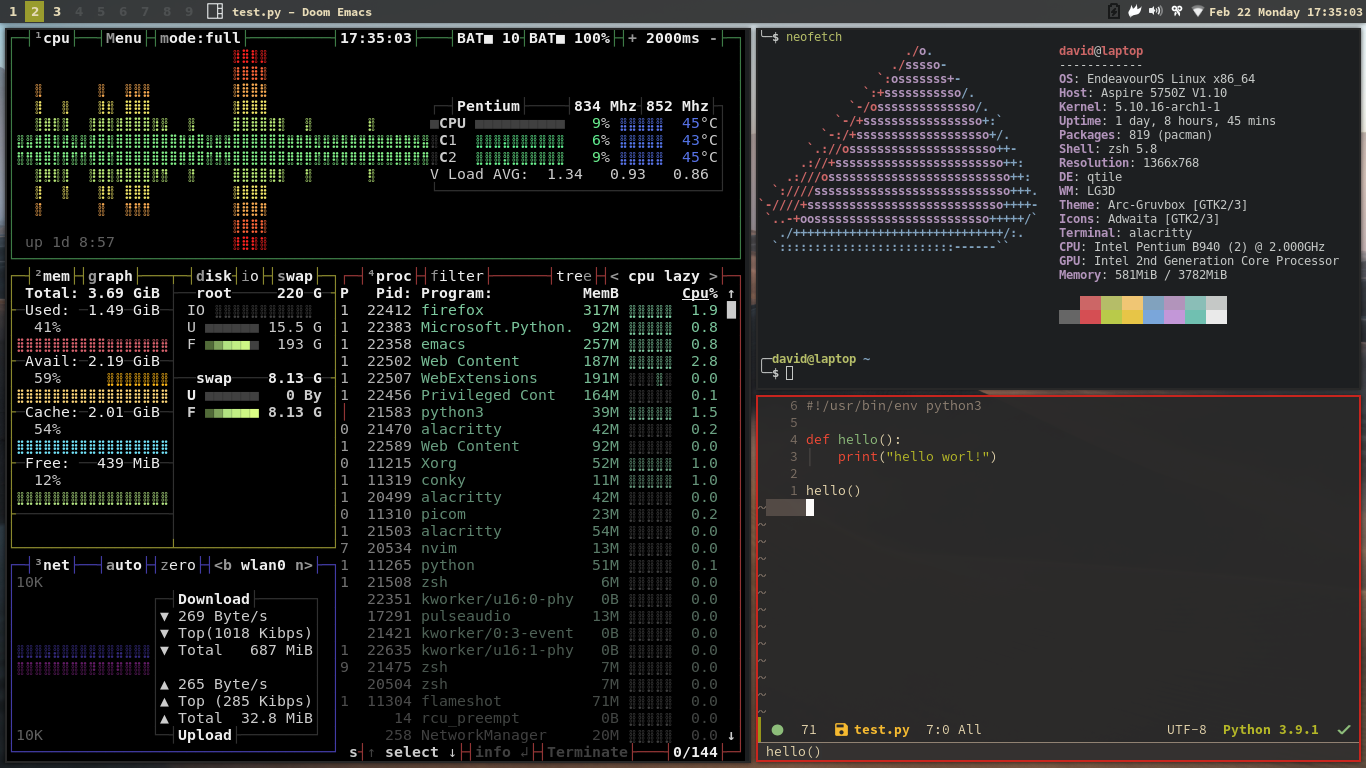
Task: Toggle auto scaling in the net box
Action: (124, 565)
